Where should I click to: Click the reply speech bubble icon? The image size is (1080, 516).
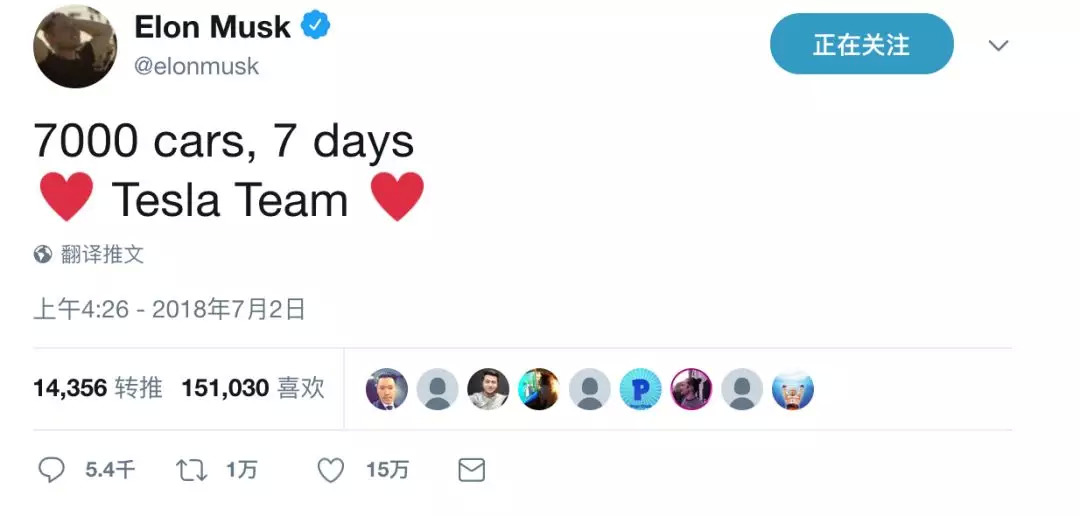coord(51,470)
